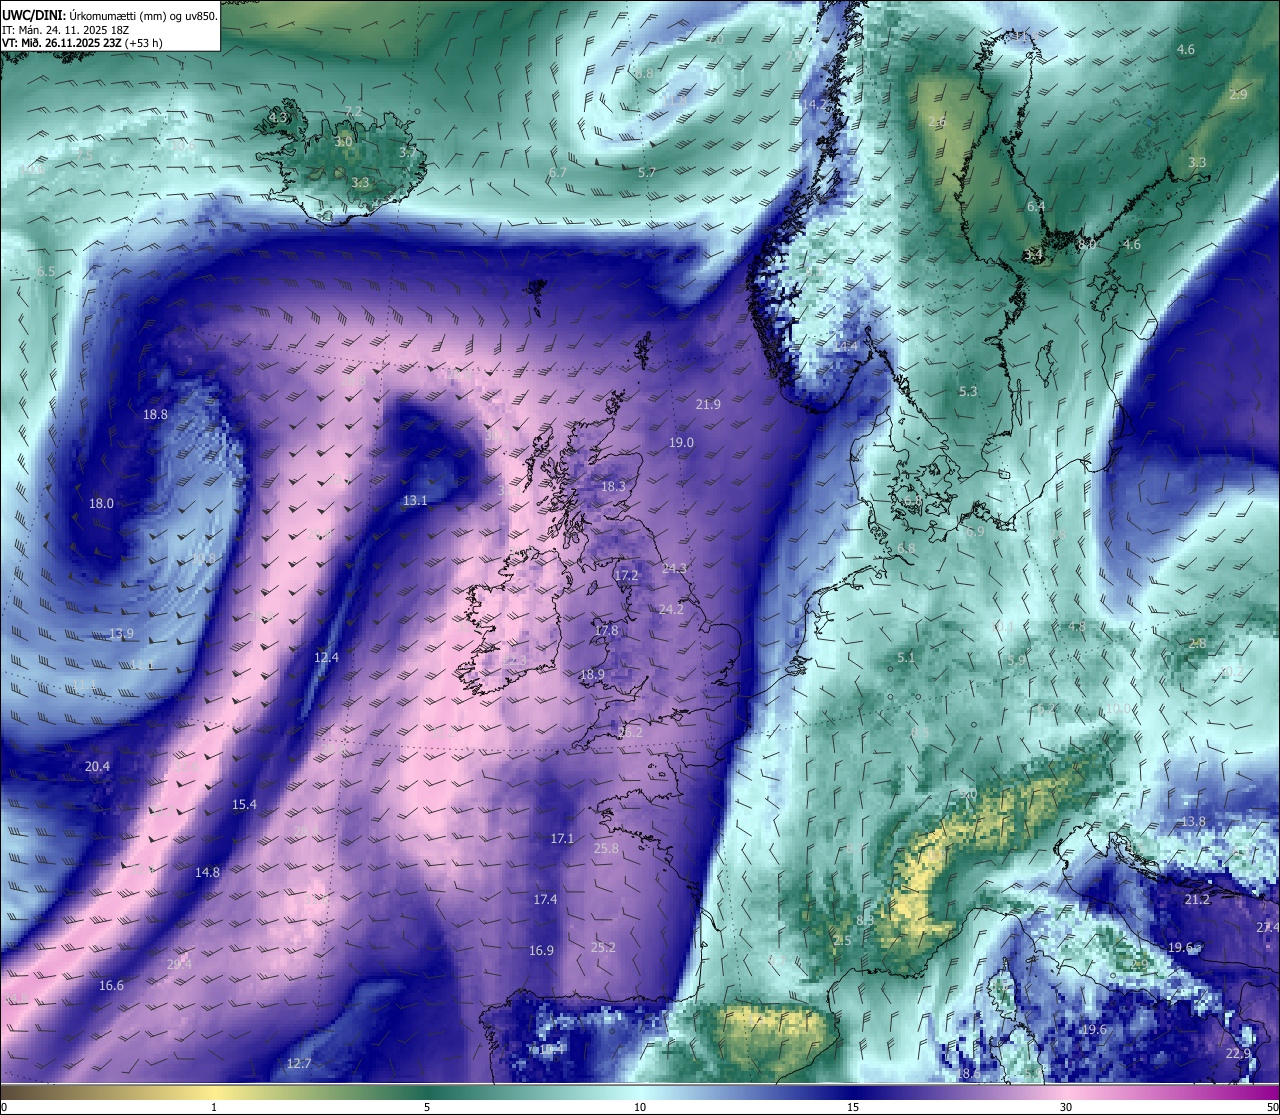Click the '15' label on the colour scale
The height and width of the screenshot is (1115, 1280).
click(853, 1107)
